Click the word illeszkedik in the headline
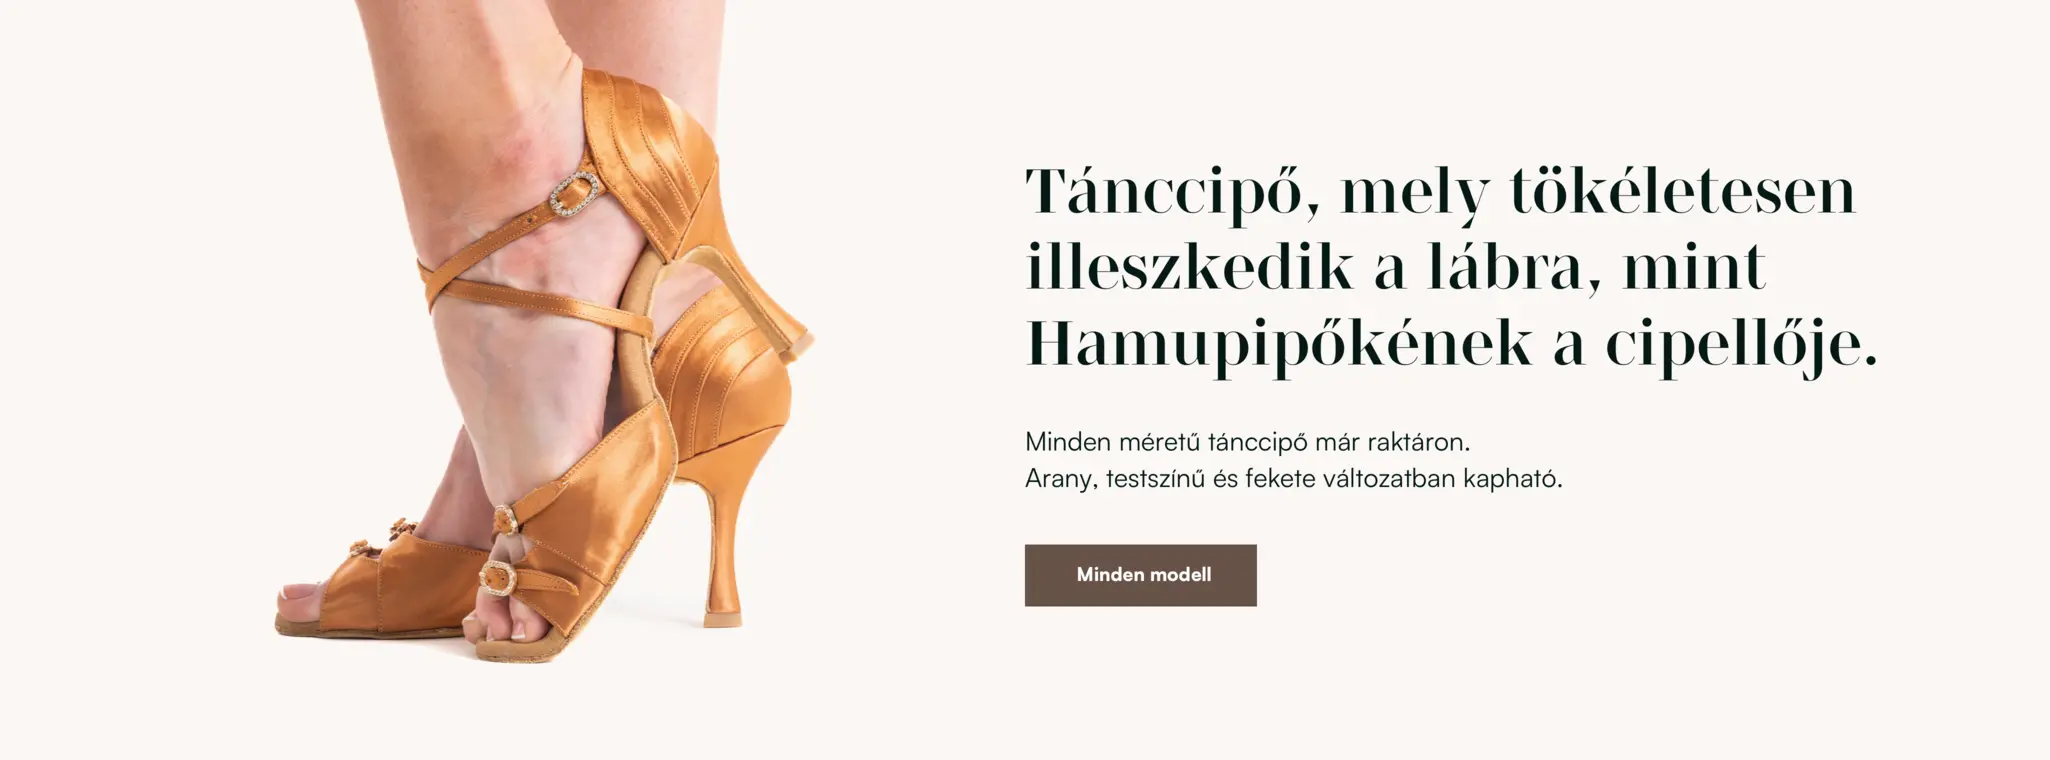Screen dimensions: 2050x760 coord(1189,267)
